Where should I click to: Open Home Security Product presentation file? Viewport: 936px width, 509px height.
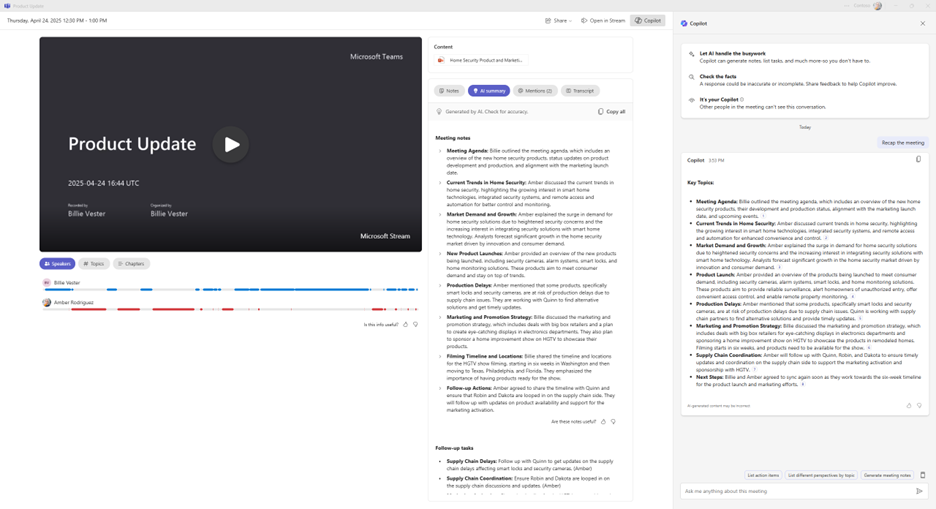[481, 60]
